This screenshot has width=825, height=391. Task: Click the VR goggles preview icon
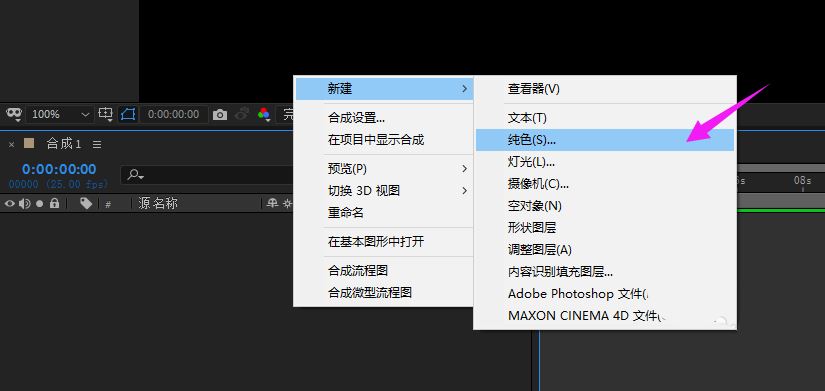click(x=14, y=114)
